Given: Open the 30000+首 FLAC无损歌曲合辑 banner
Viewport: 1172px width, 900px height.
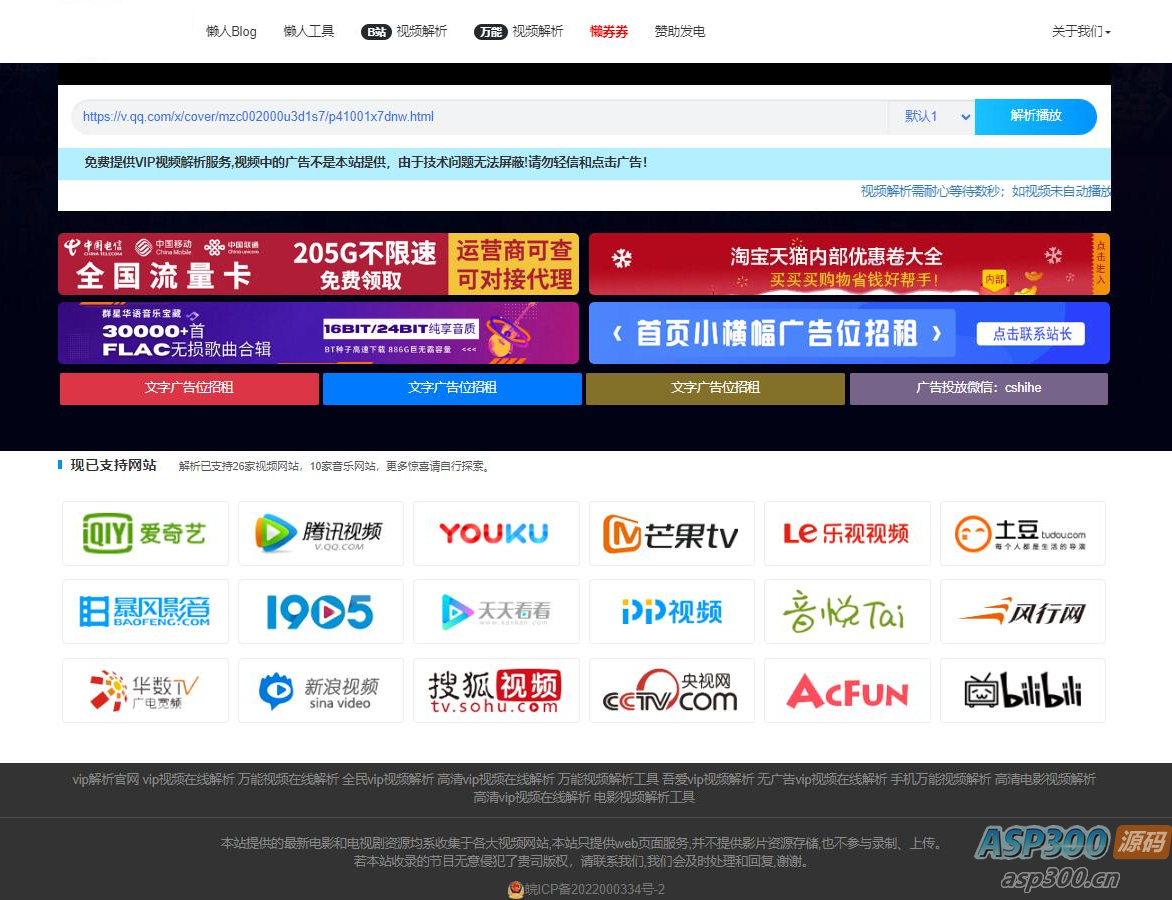Looking at the screenshot, I should pyautogui.click(x=318, y=333).
